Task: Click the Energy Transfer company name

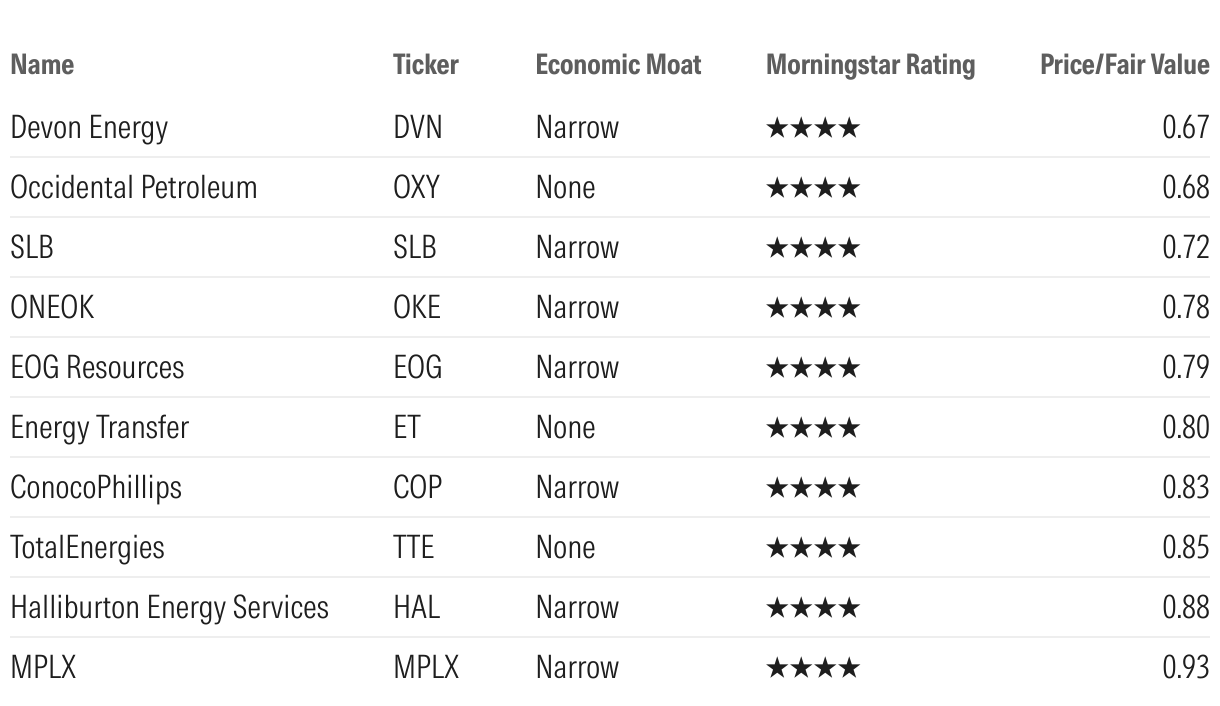Action: click(99, 428)
